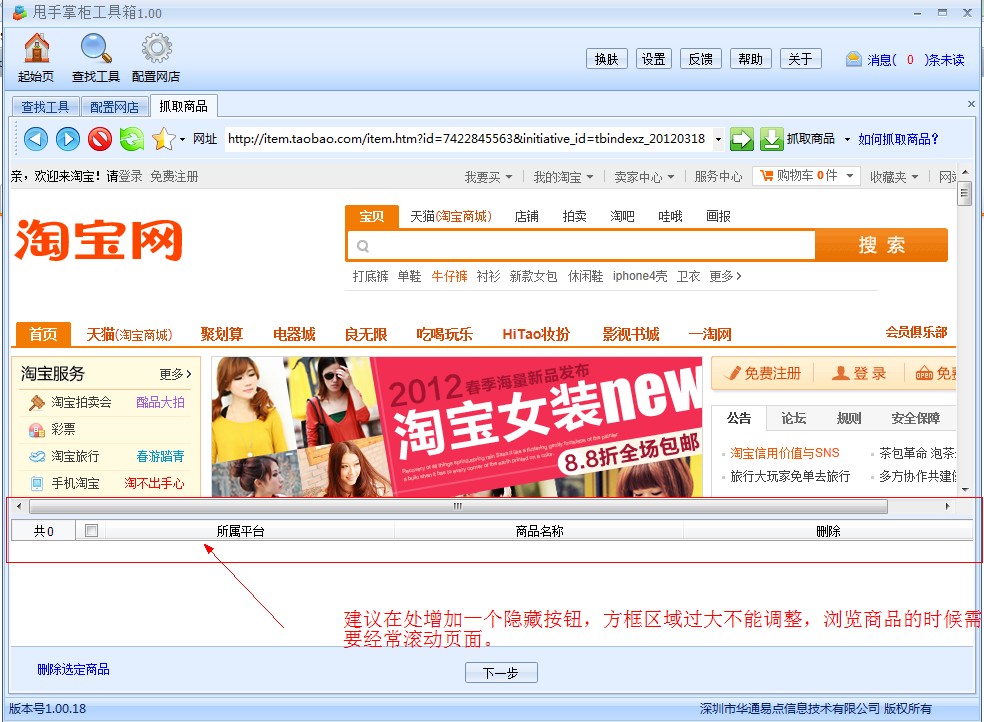Click the 会员俱乐部 link
This screenshot has width=984, height=722.
pyautogui.click(x=916, y=332)
